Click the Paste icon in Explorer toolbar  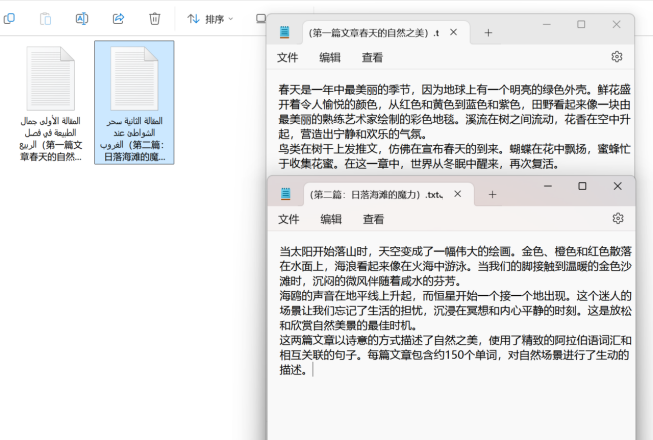(x=45, y=19)
